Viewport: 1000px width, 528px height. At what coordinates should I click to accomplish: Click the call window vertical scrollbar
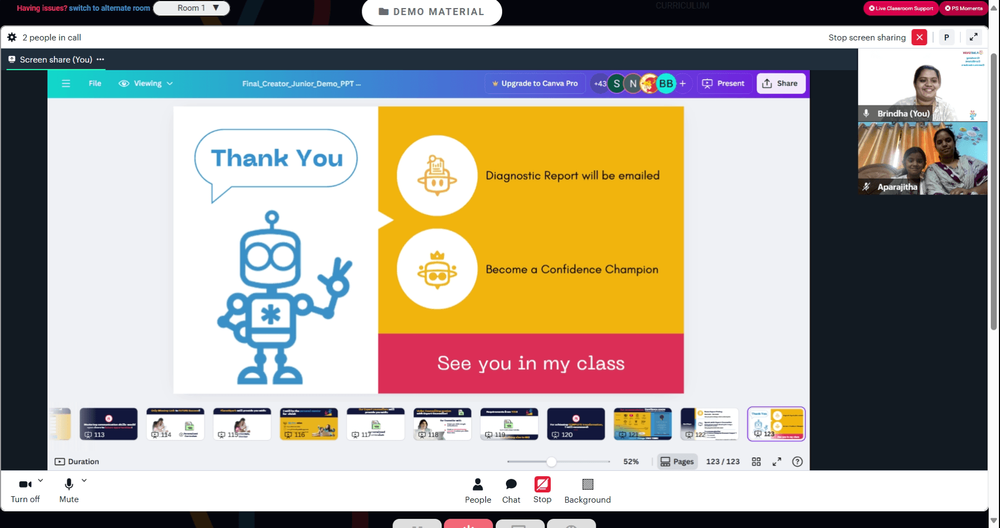[x=994, y=191]
